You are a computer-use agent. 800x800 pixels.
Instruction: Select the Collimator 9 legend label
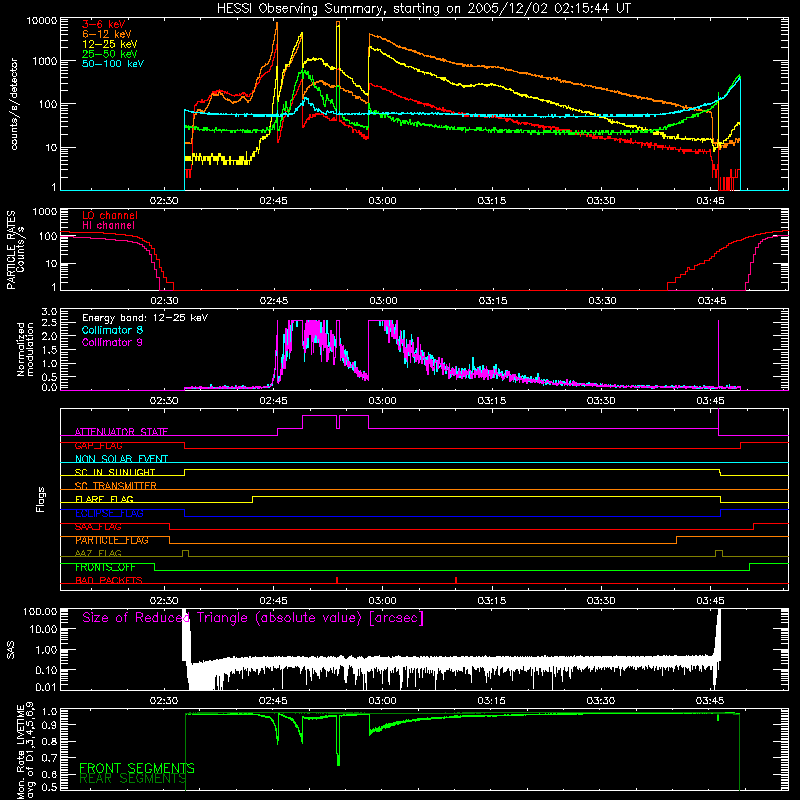pos(112,342)
